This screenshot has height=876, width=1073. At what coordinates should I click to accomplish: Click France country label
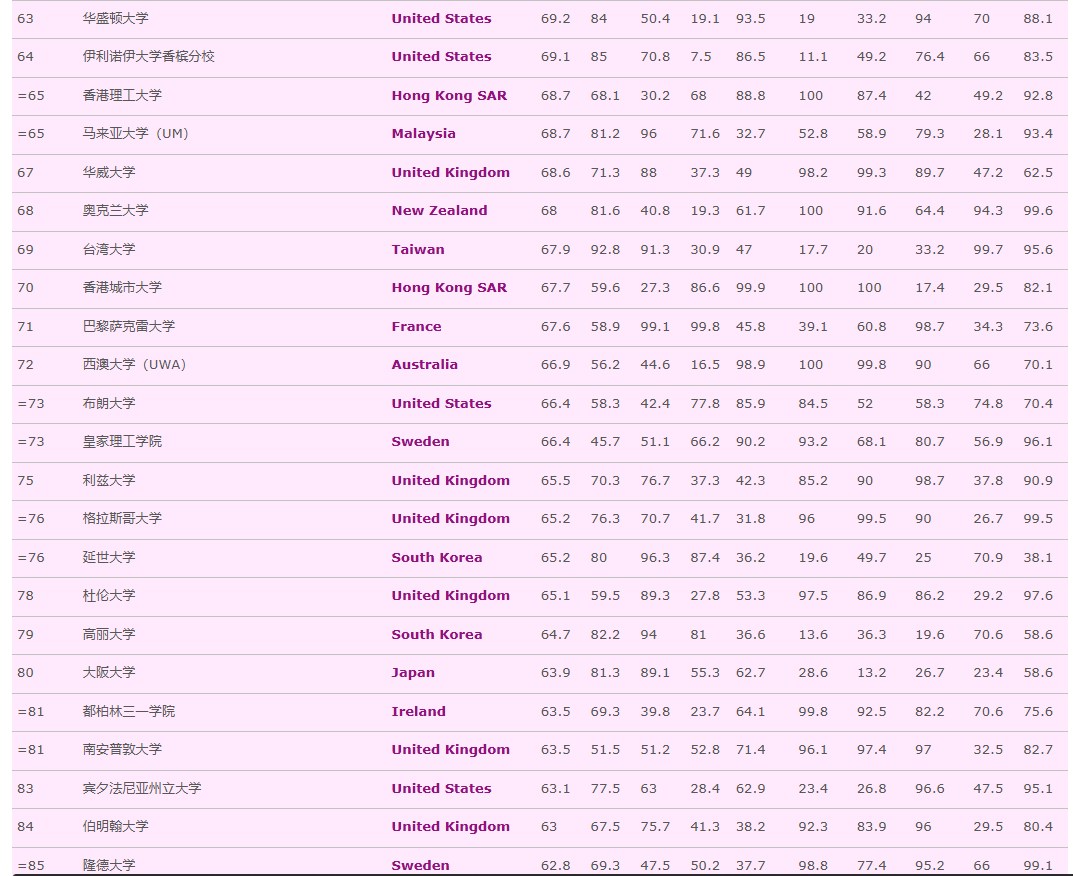[x=416, y=326]
